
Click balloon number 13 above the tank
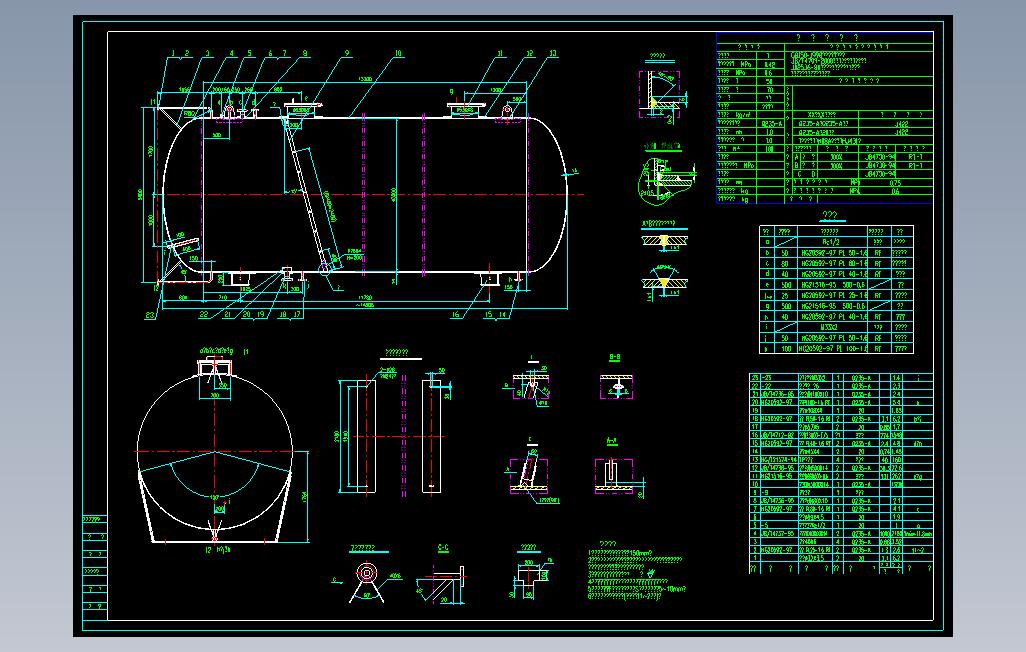pos(553,54)
